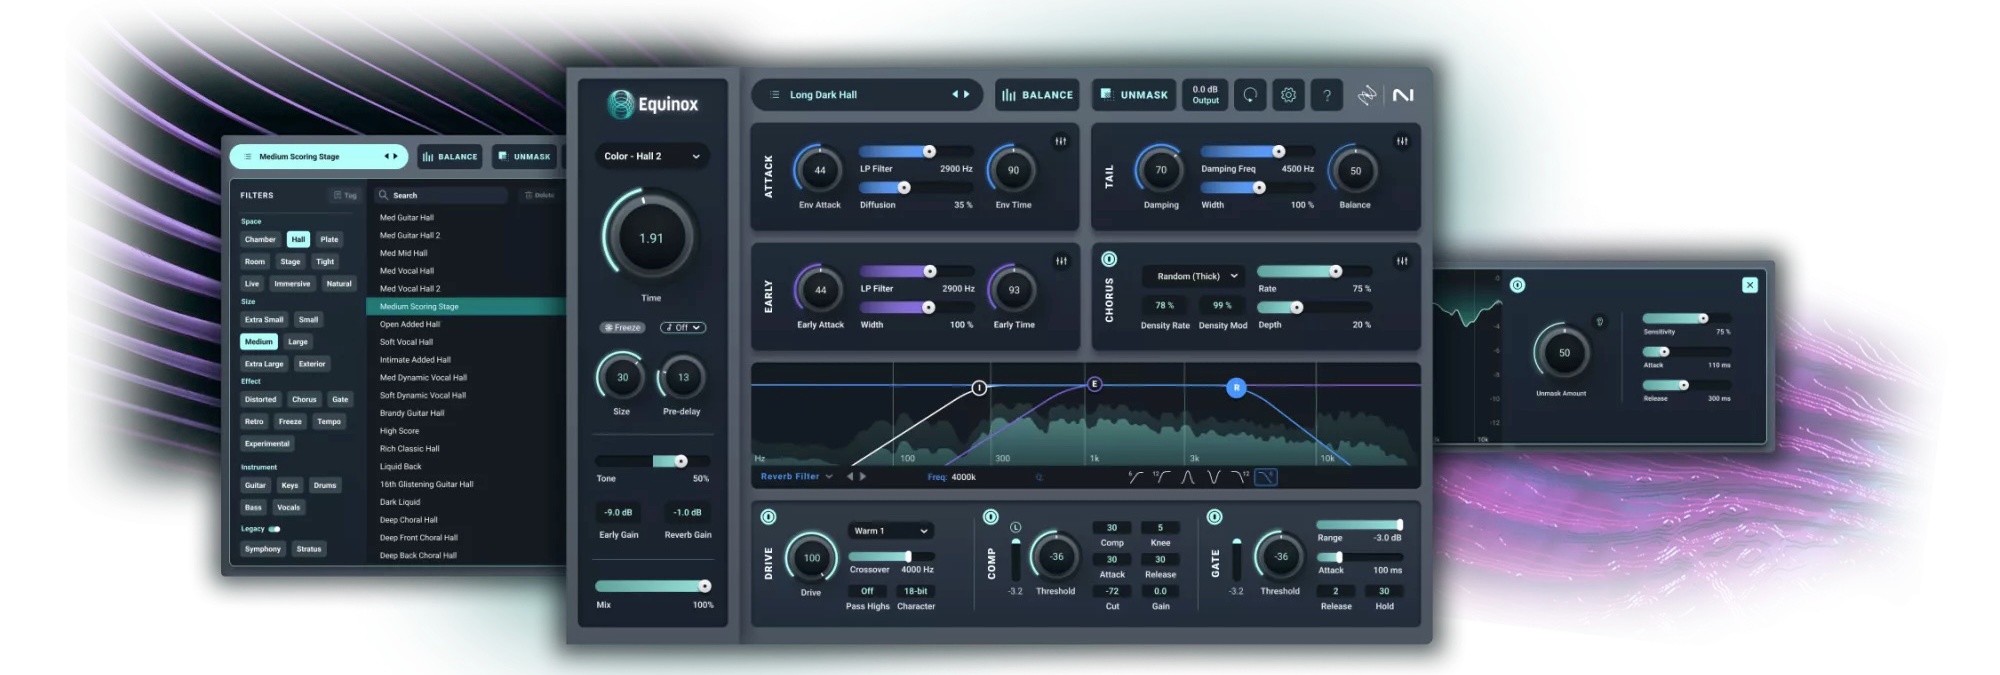
Task: Toggle the Medium size filter tag
Action: pos(259,342)
